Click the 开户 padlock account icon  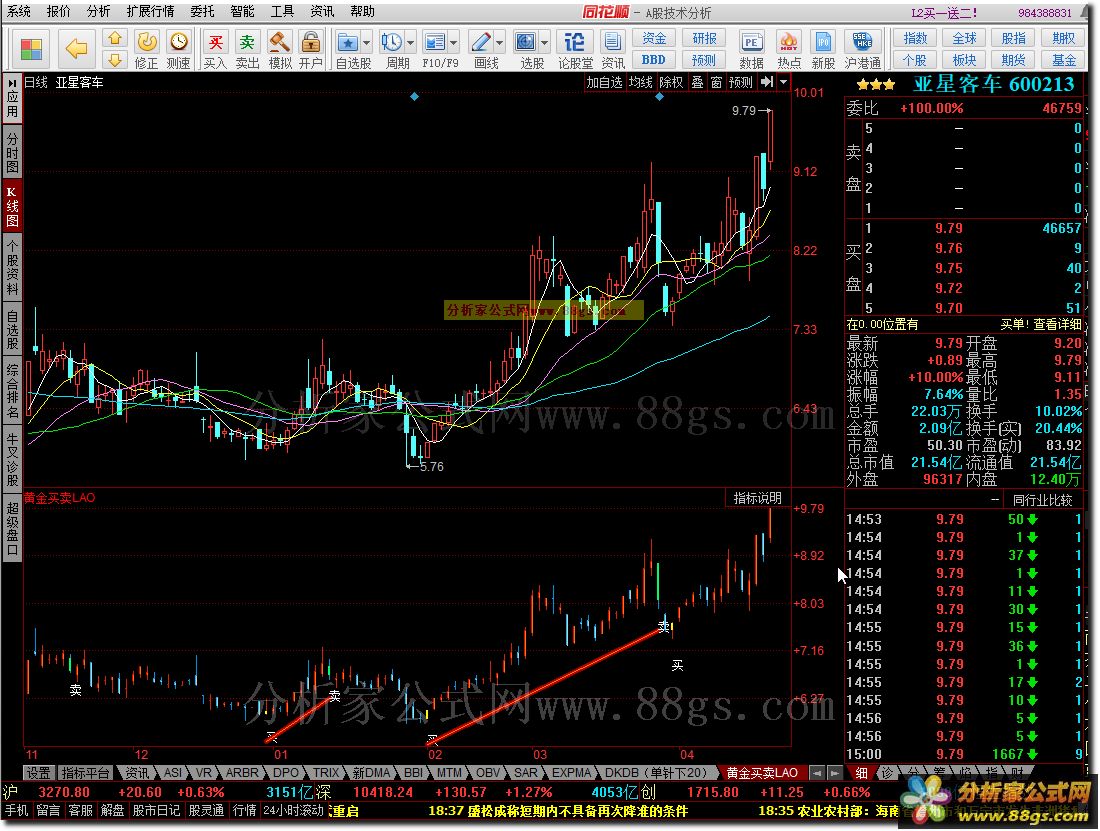[x=311, y=42]
